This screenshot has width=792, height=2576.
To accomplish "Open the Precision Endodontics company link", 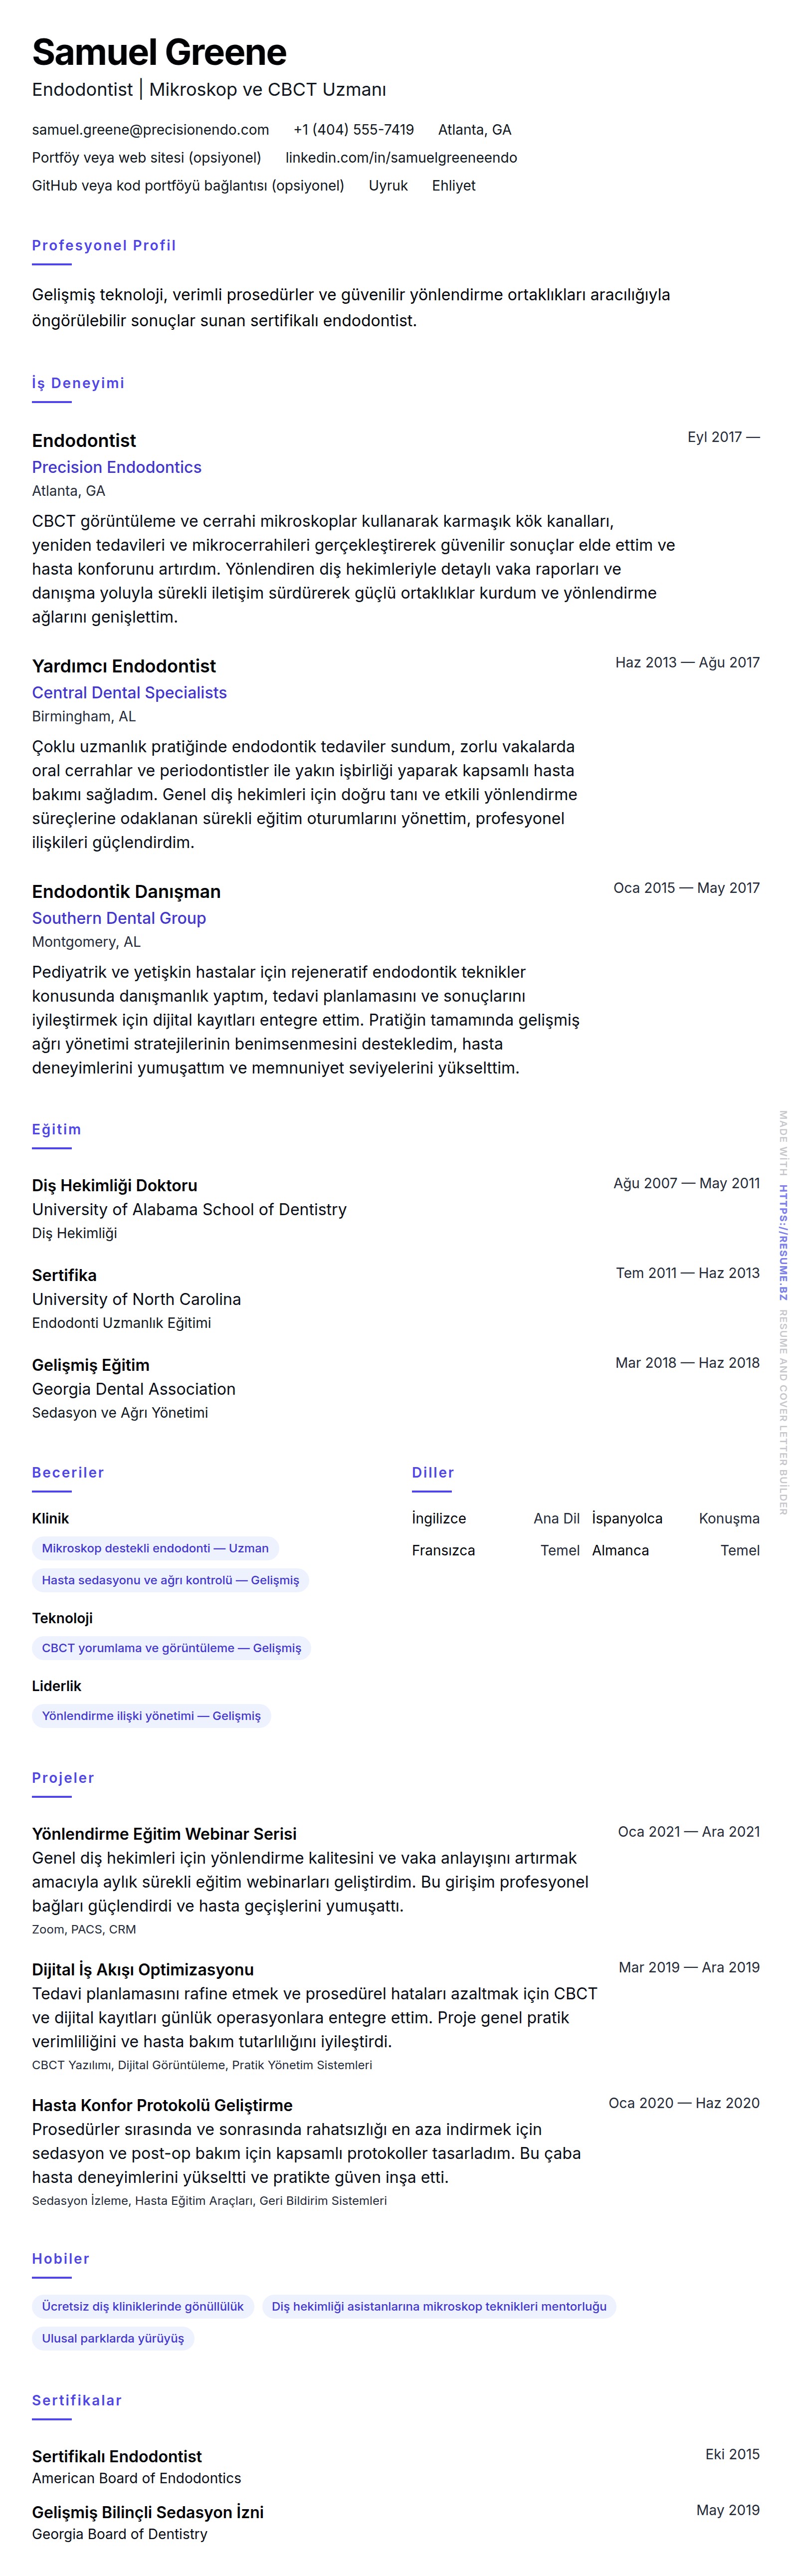I will point(116,467).
